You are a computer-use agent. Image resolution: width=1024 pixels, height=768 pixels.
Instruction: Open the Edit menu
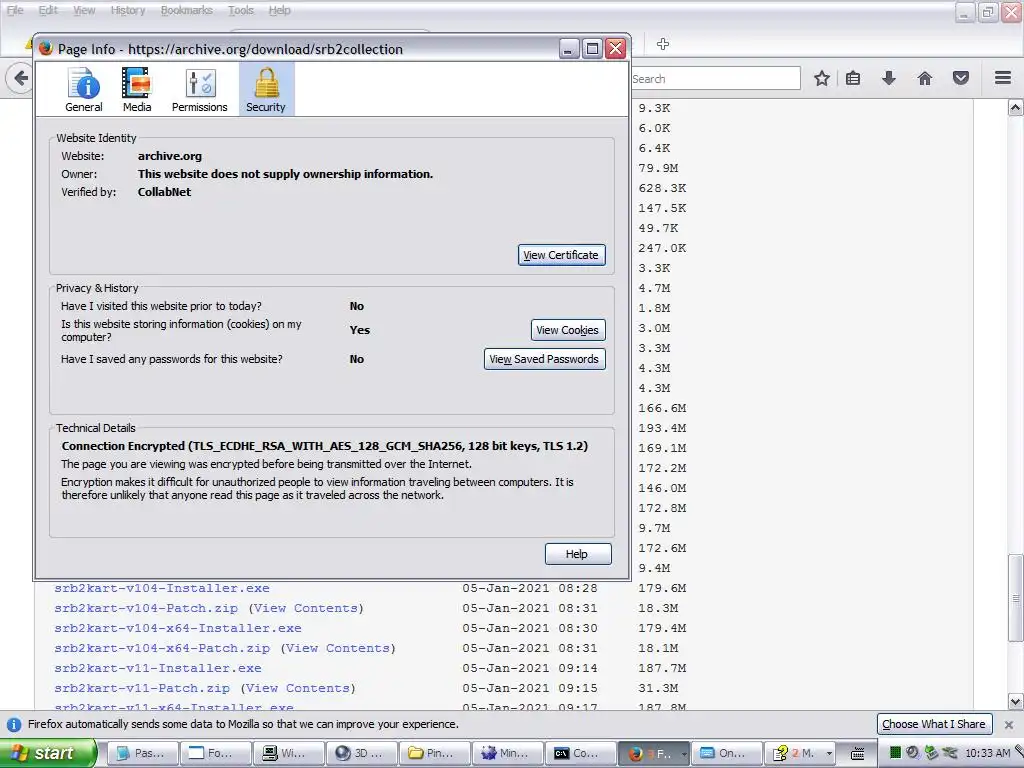(48, 10)
